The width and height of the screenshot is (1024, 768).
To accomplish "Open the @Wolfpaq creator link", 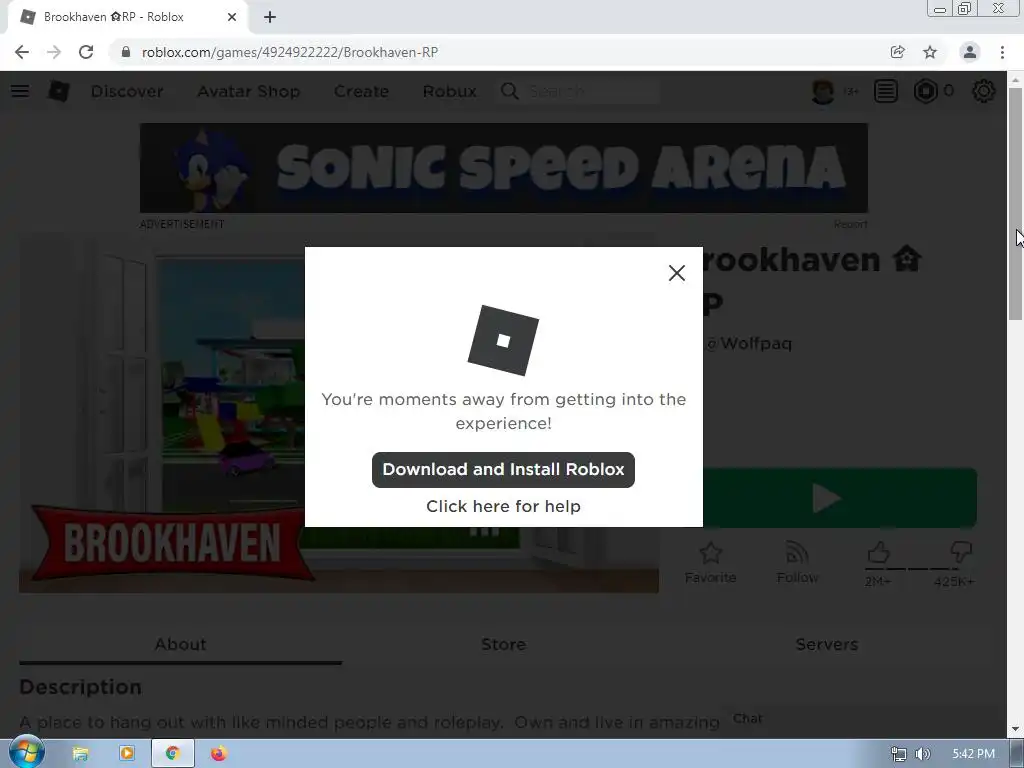I will pyautogui.click(x=748, y=344).
